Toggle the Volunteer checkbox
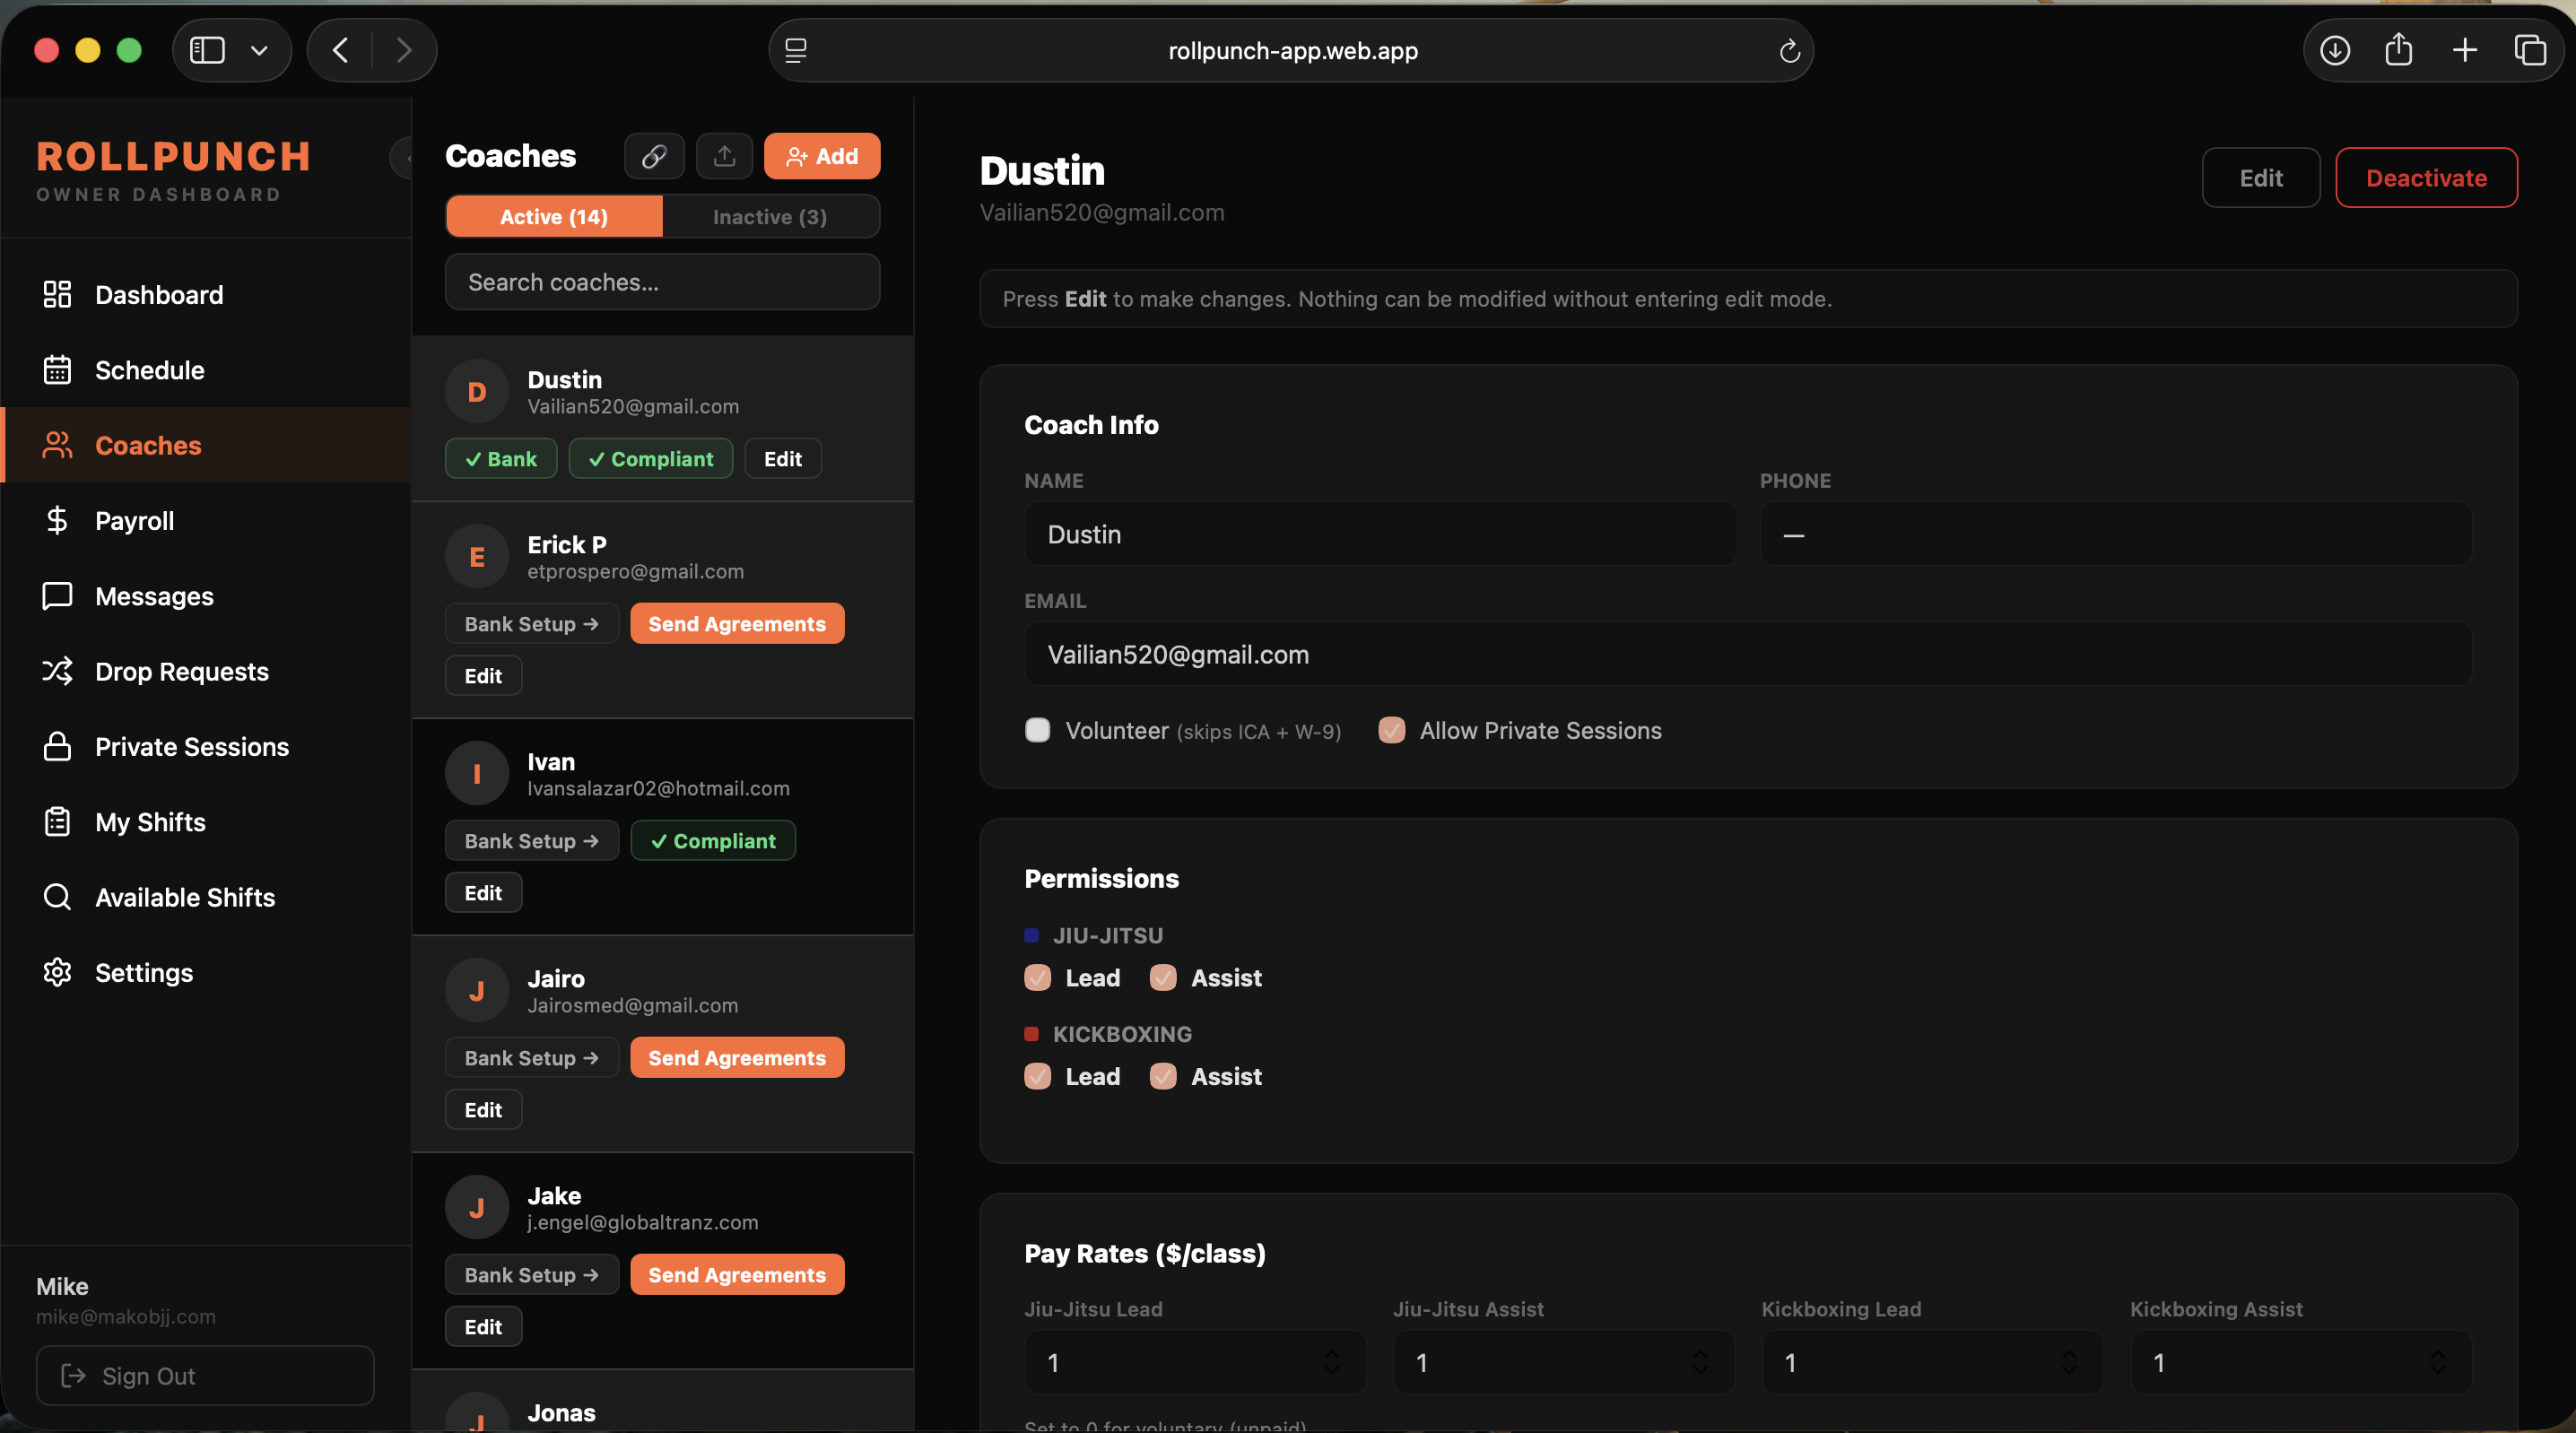 pyautogui.click(x=1038, y=730)
